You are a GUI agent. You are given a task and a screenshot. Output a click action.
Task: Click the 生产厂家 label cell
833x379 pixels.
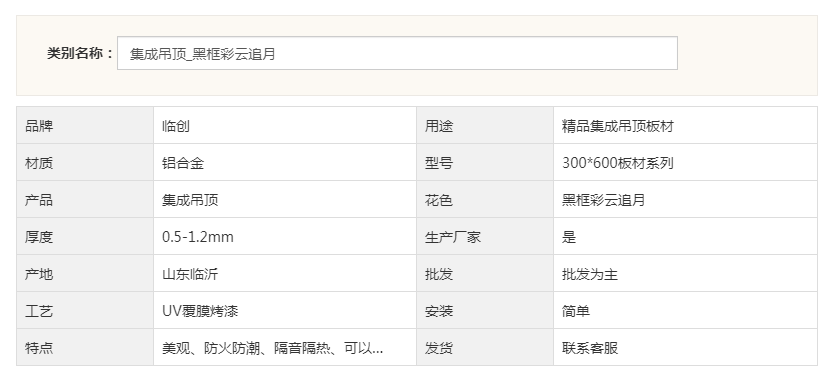click(x=485, y=237)
